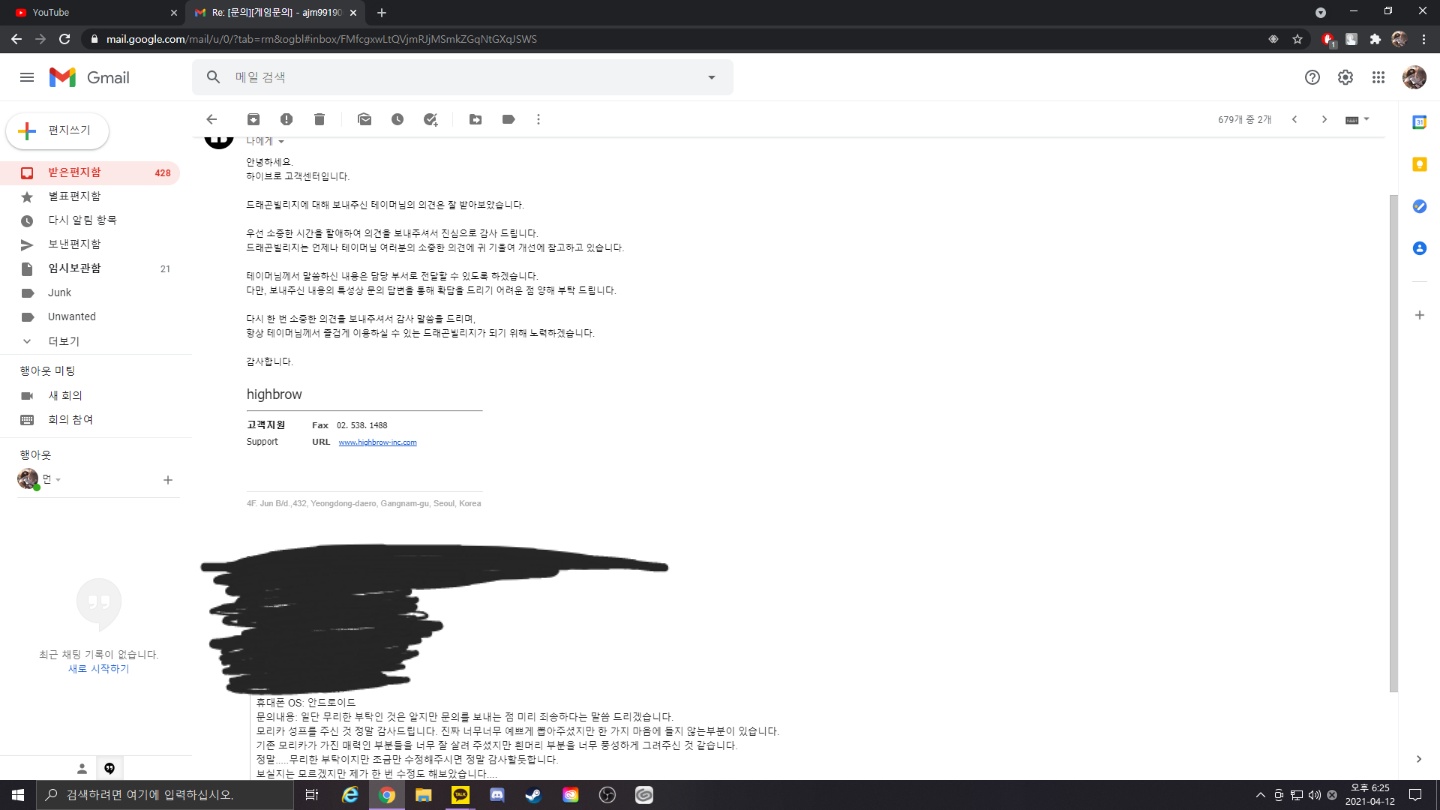The image size is (1440, 810).
Task: Open the search options dropdown arrow
Action: 712,77
